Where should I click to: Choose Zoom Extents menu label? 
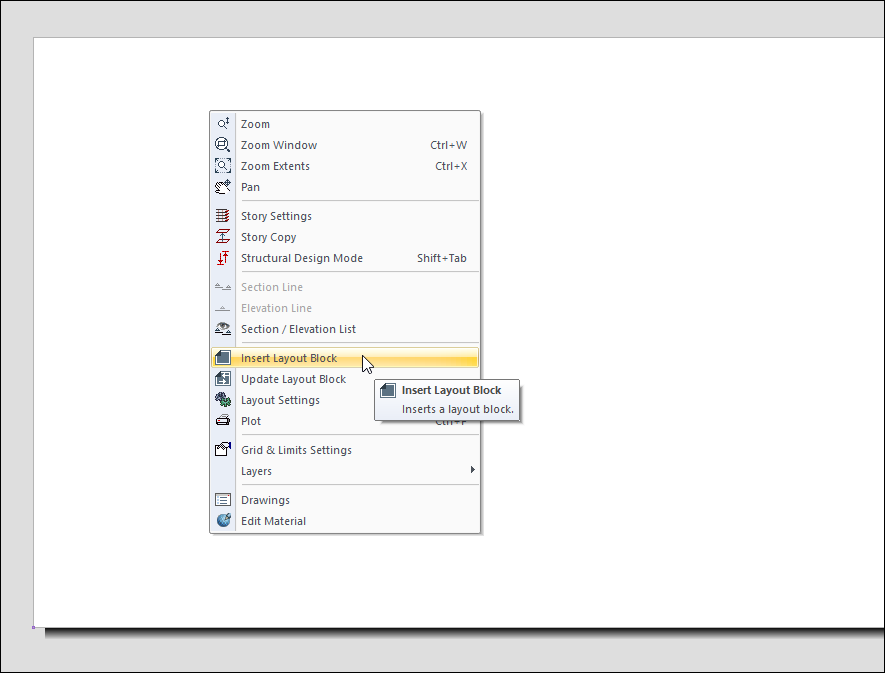pos(275,166)
